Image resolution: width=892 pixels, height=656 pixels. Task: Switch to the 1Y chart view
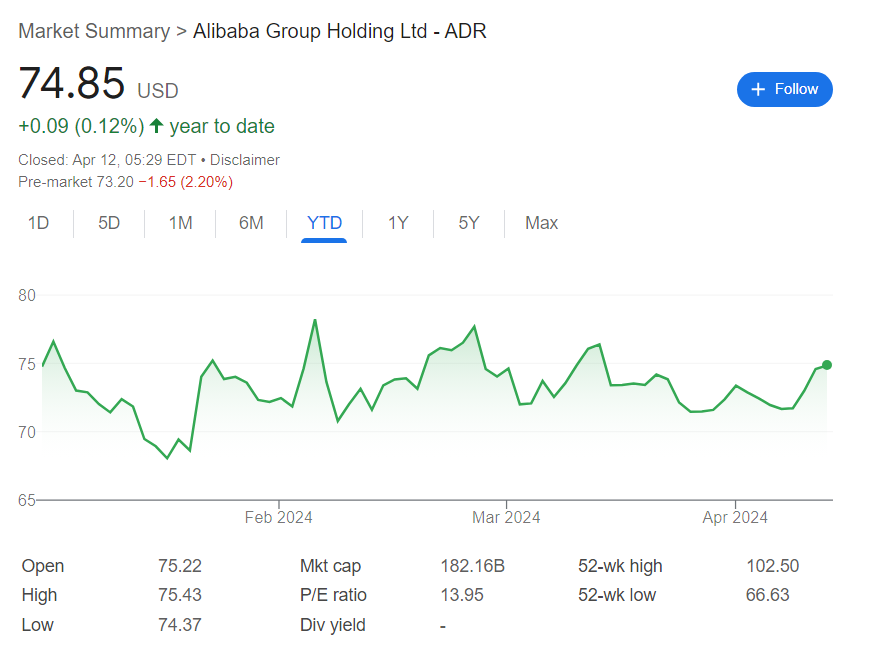tap(398, 223)
